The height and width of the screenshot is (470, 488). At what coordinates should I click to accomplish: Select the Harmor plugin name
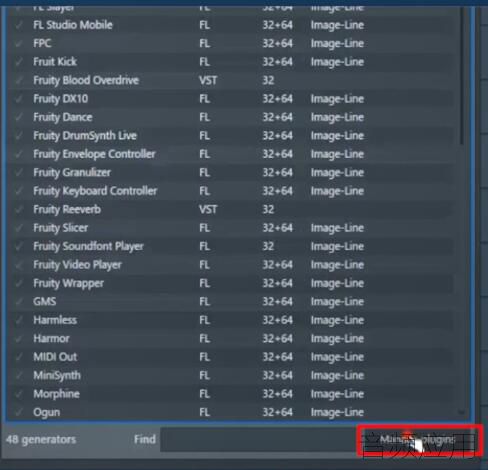click(51, 339)
